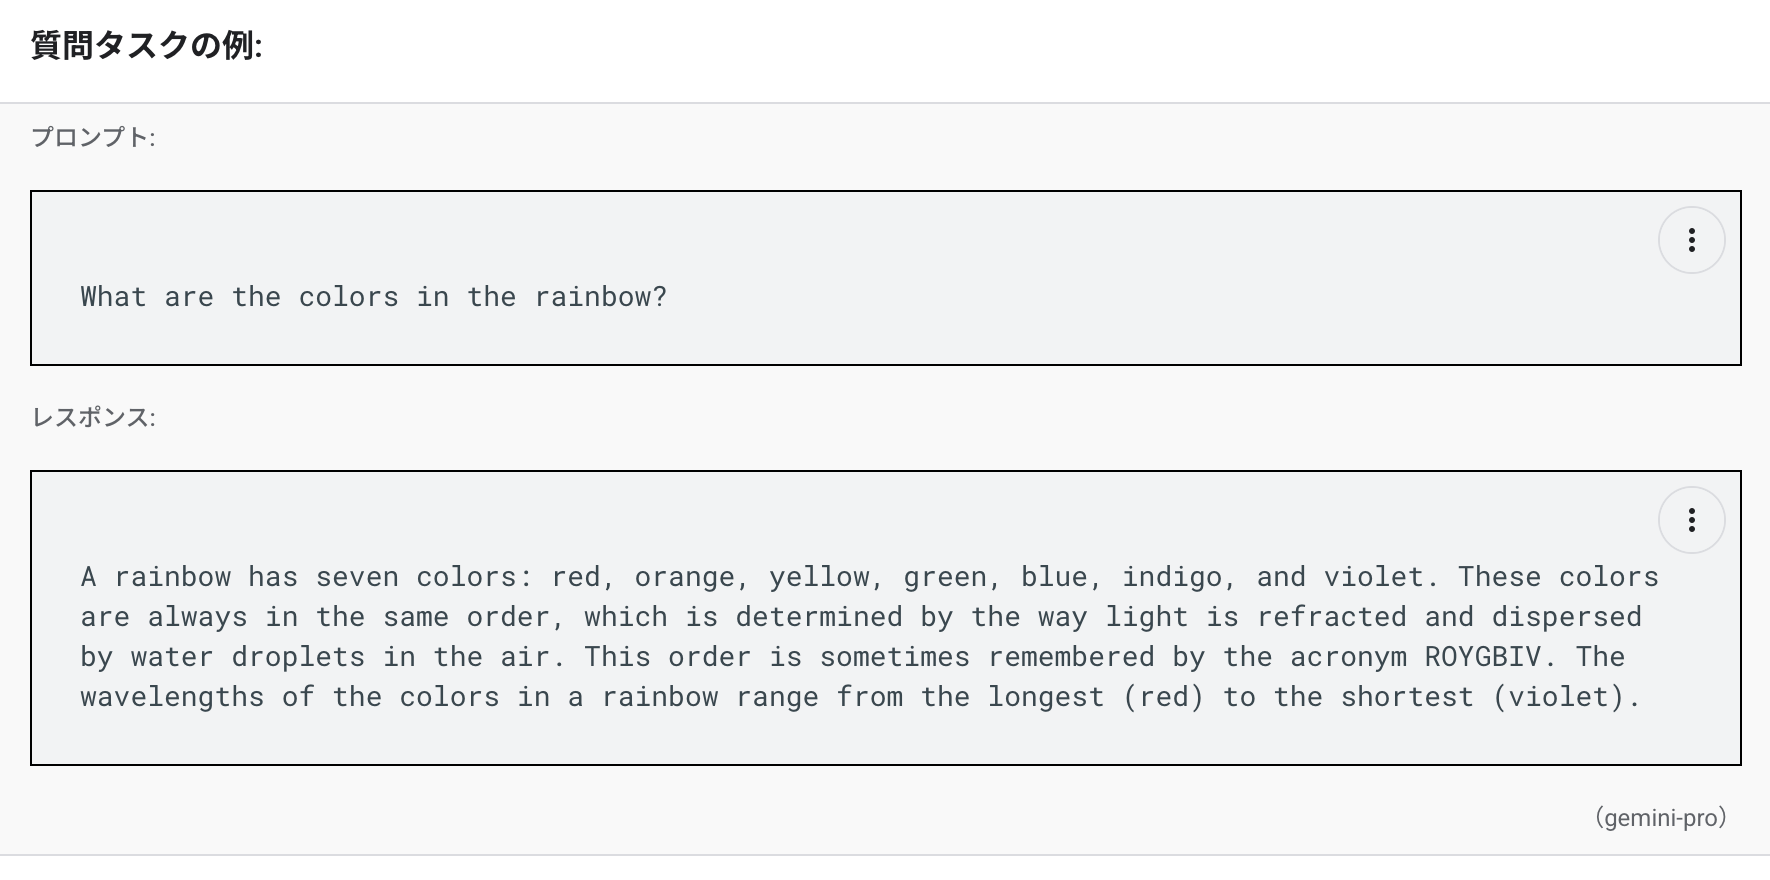Click the word "refracted" in the response
Viewport: 1770px width, 880px height.
(x=1331, y=617)
